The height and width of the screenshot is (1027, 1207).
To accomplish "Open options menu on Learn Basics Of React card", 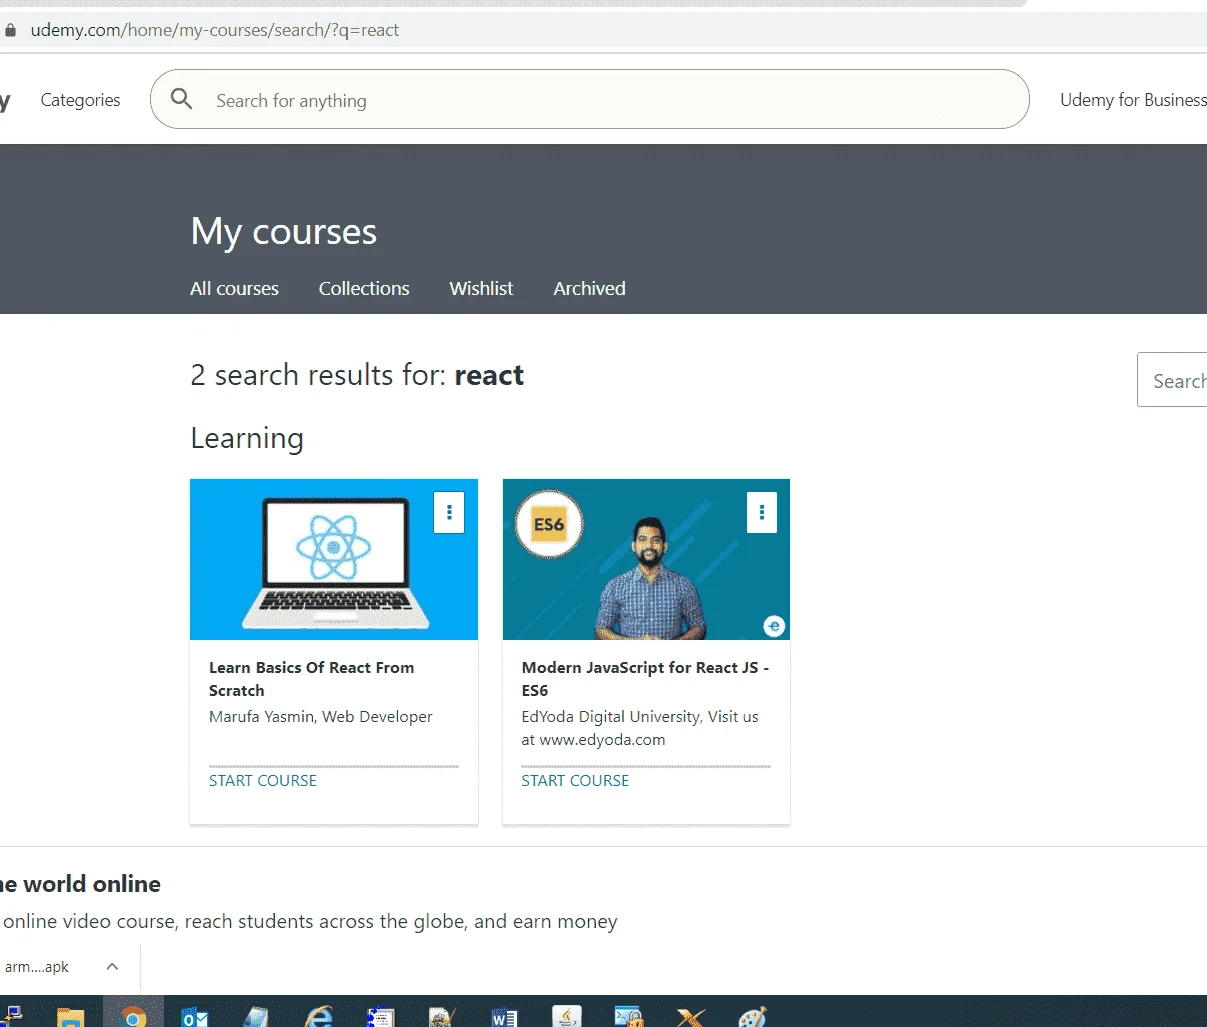I will click(x=449, y=513).
